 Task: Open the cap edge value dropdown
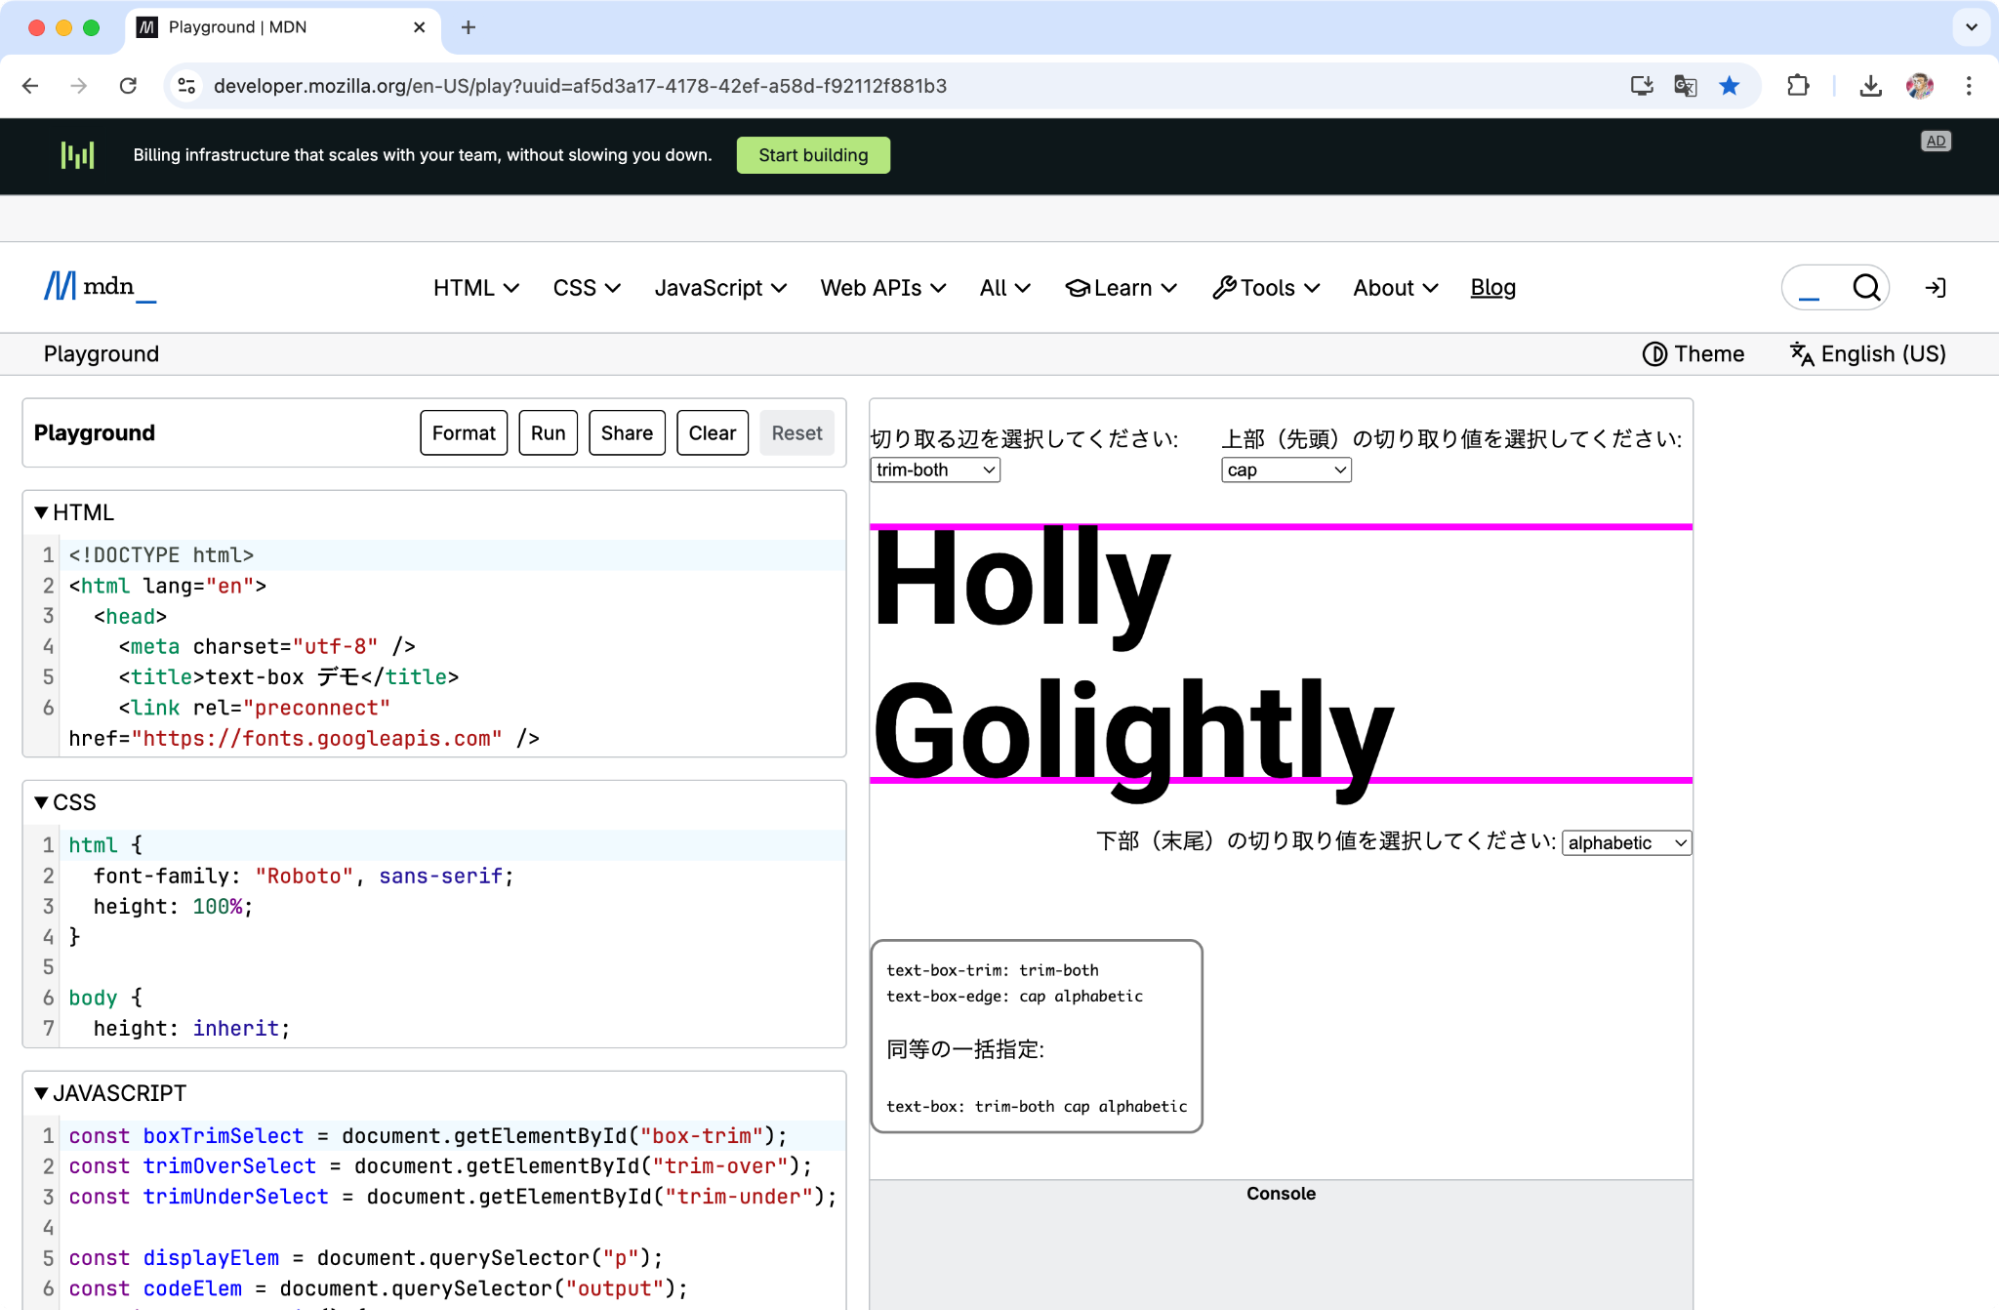tap(1285, 470)
